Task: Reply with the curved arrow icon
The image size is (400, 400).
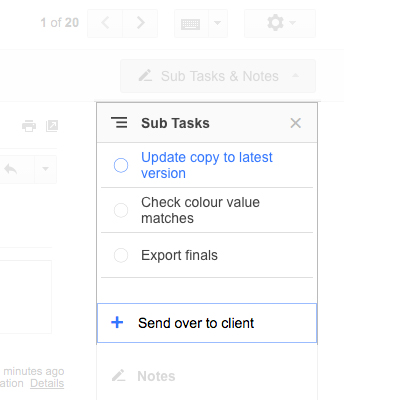Action: (x=11, y=169)
